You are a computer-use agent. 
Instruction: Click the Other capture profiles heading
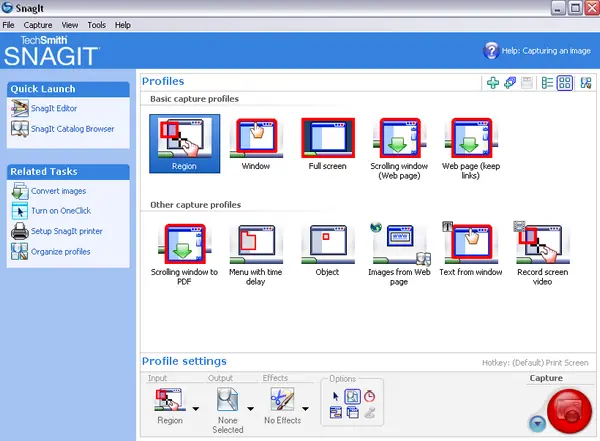(196, 205)
